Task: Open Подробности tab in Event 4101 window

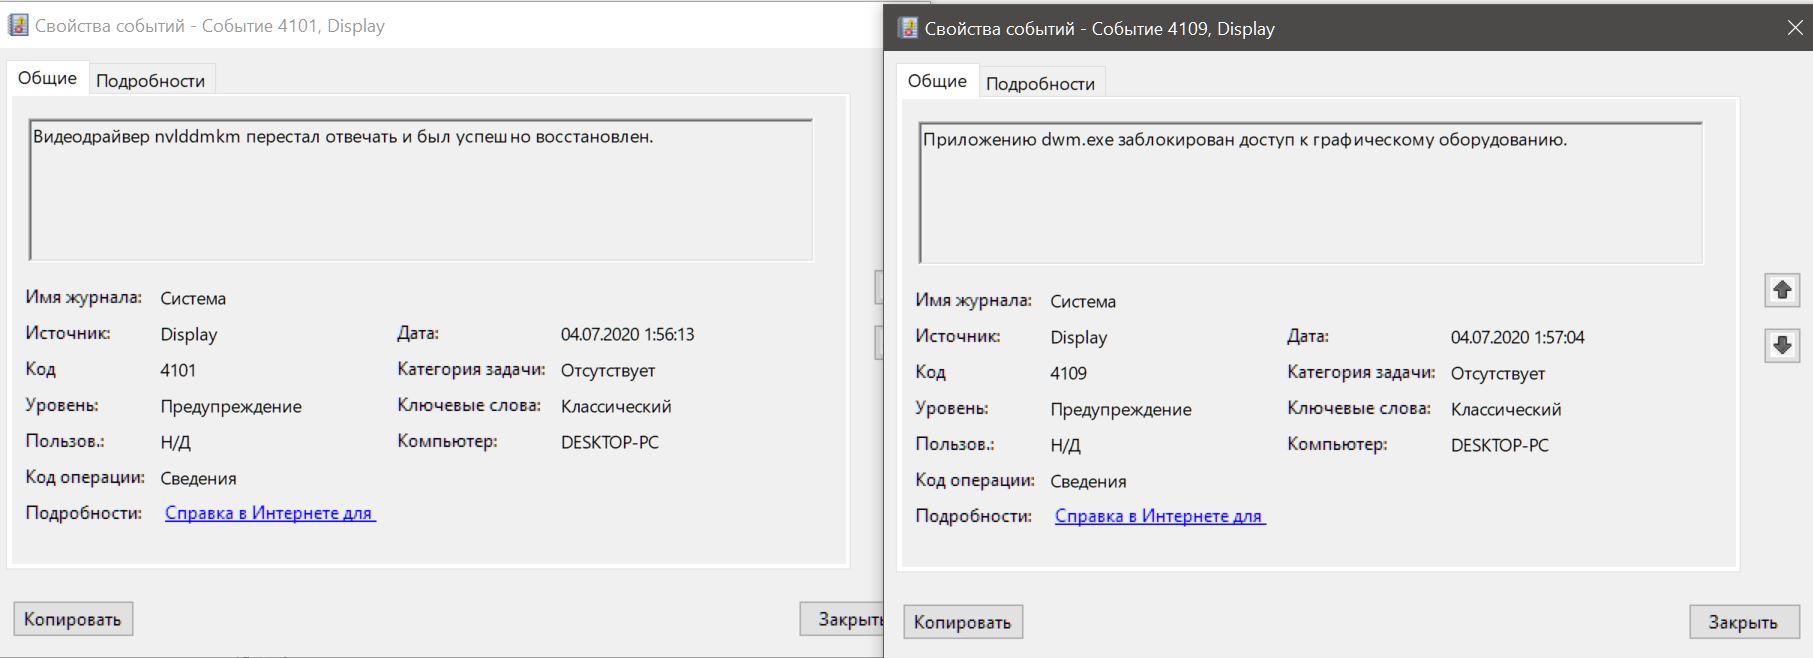Action: pos(150,81)
